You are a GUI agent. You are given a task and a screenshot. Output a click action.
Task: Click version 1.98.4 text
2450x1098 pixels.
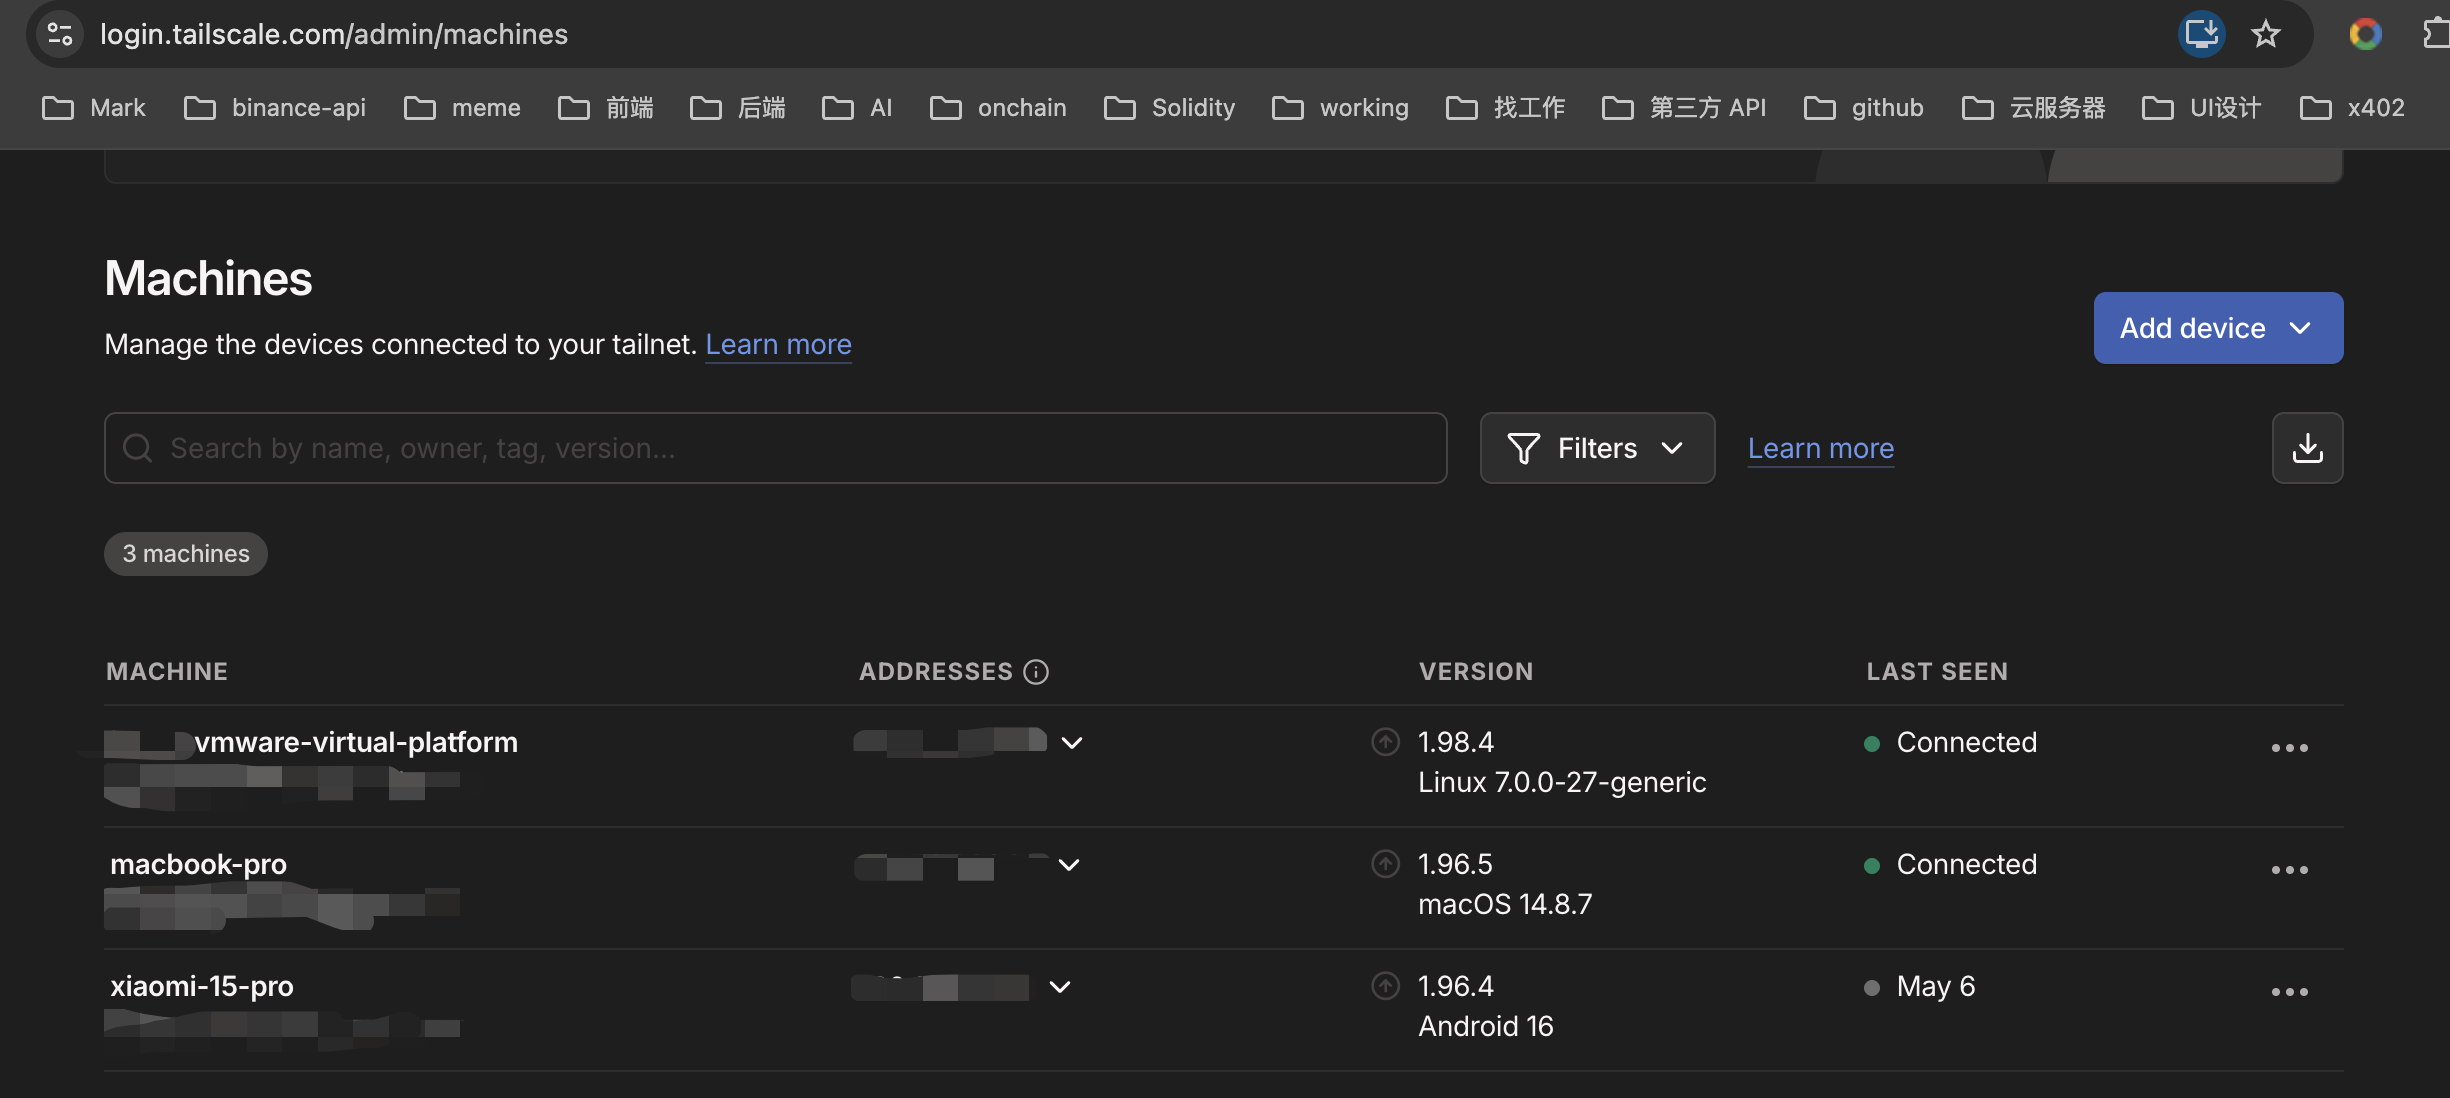click(1456, 742)
